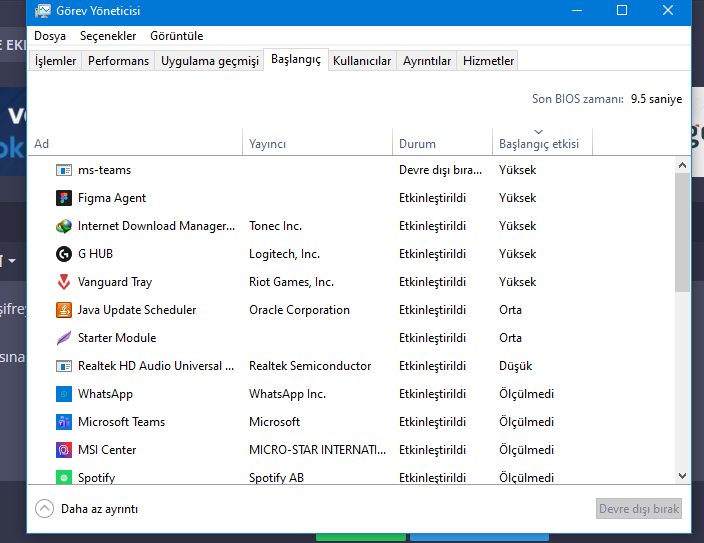The height and width of the screenshot is (543, 704).
Task: Sort by the Ad column header
Action: (135, 144)
